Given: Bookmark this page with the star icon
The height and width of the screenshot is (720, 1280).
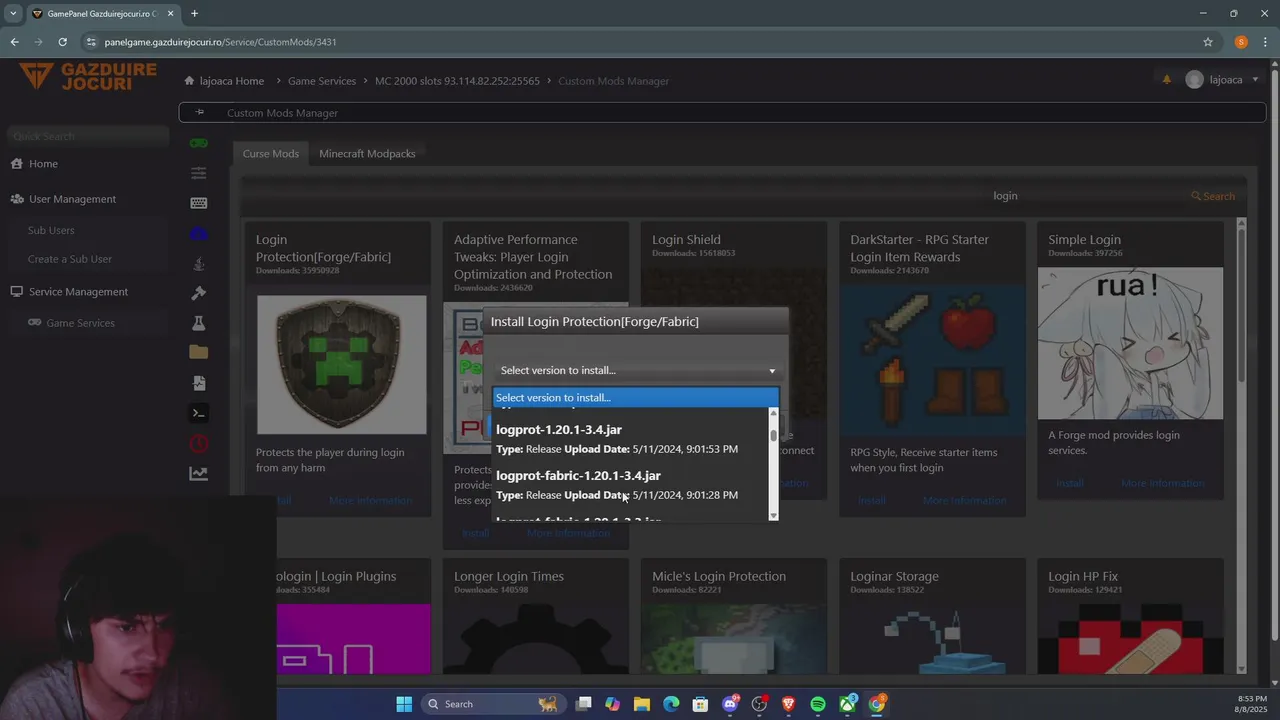Looking at the screenshot, I should point(1208,42).
